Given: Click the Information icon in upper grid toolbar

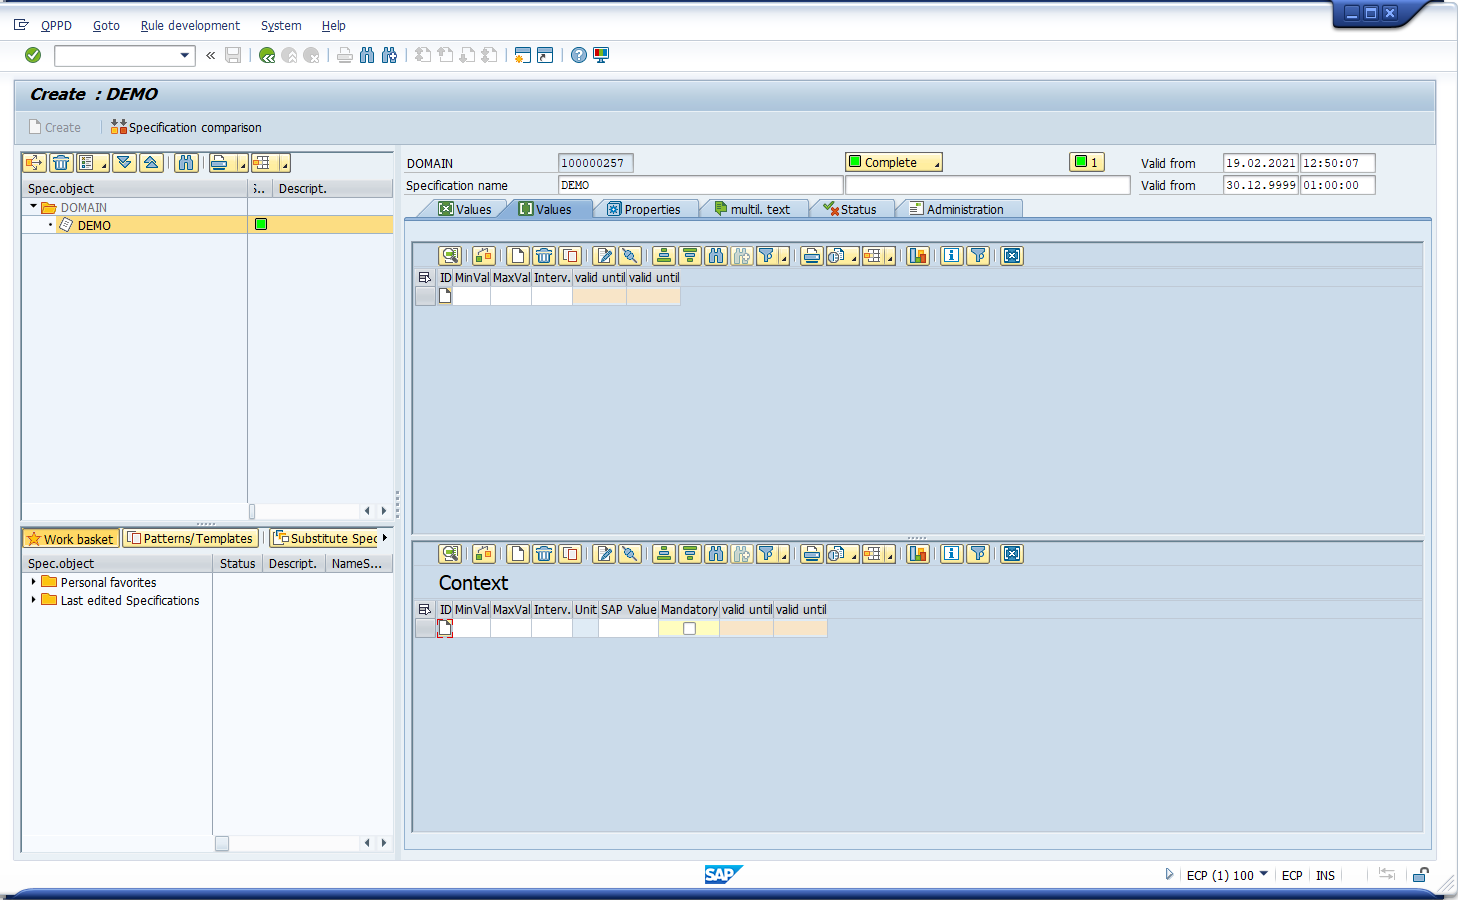Looking at the screenshot, I should pyautogui.click(x=952, y=256).
